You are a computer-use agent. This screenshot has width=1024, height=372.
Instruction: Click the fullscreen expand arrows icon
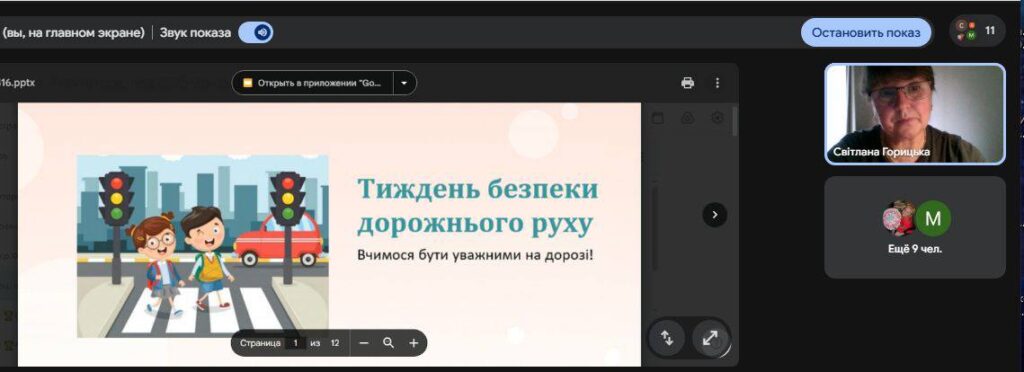(x=710, y=338)
